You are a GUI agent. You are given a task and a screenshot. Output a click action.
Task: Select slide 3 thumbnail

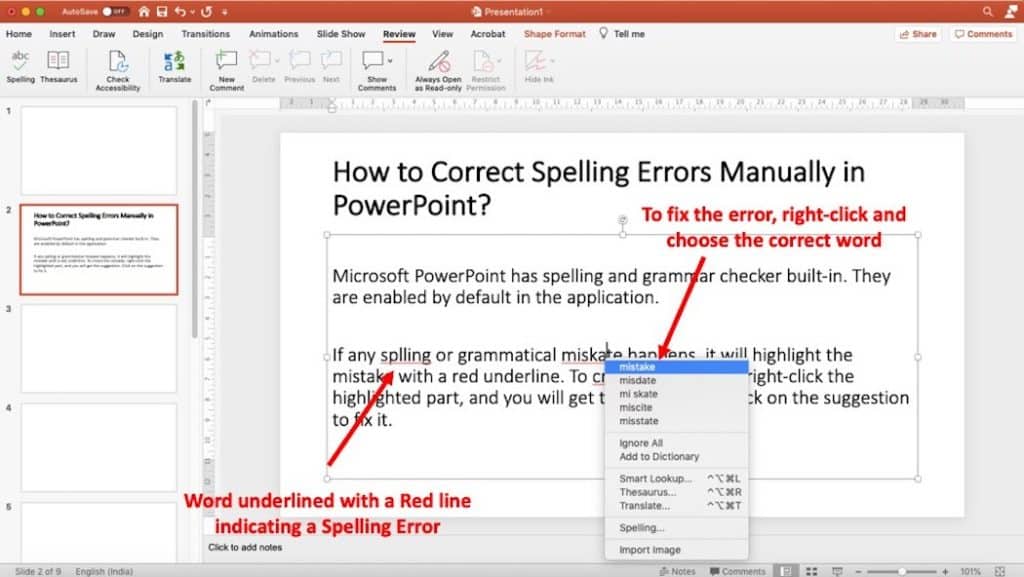[x=97, y=345]
